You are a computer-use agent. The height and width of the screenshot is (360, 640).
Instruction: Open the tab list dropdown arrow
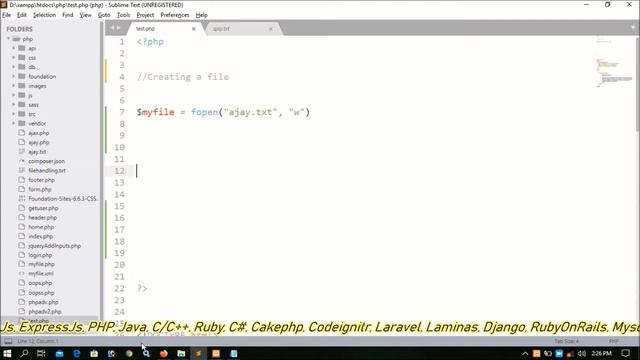click(x=633, y=28)
